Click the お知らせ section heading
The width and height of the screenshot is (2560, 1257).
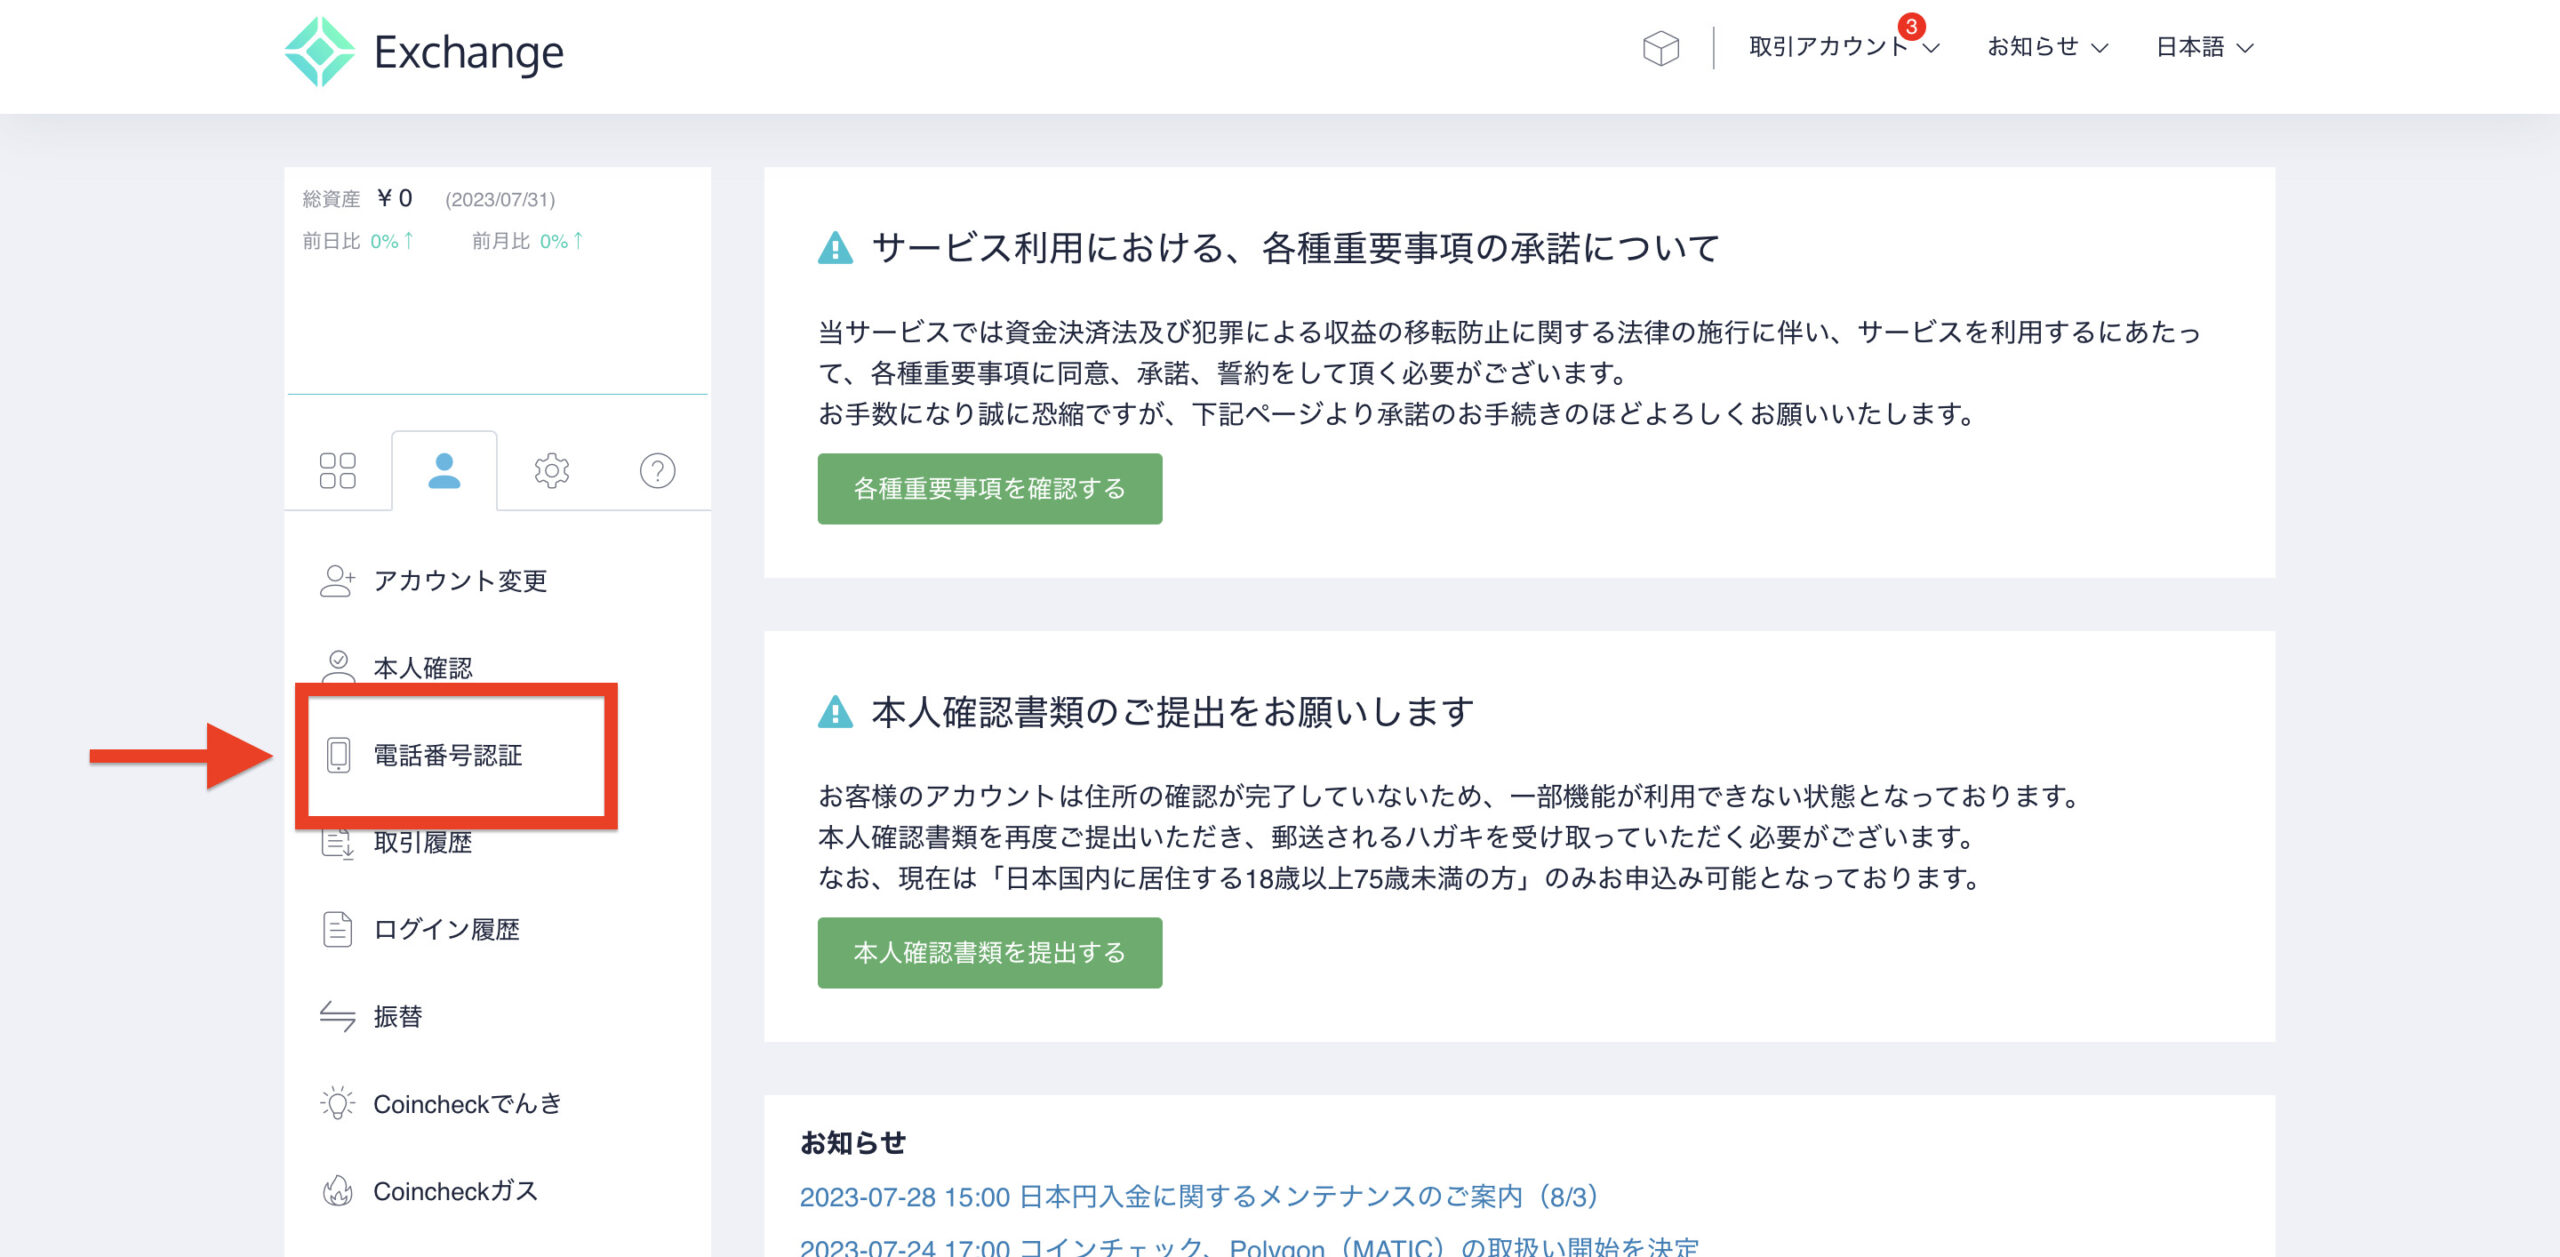click(x=852, y=1142)
